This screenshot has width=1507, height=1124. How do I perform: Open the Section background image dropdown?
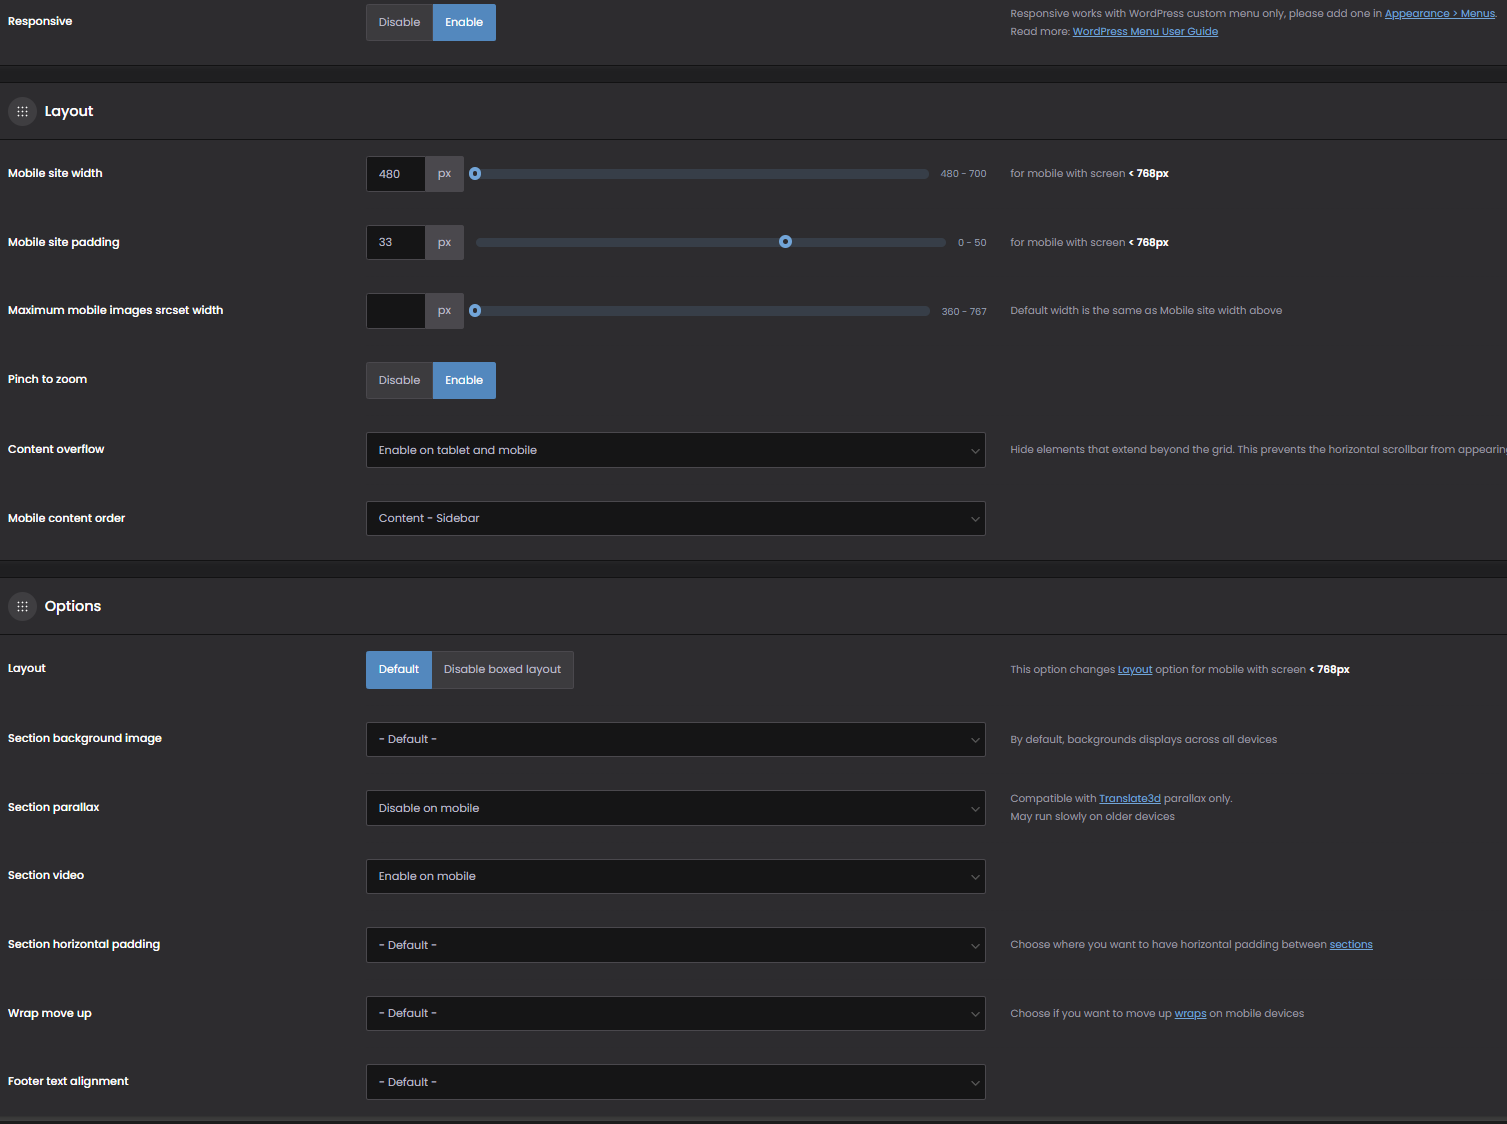coord(676,739)
